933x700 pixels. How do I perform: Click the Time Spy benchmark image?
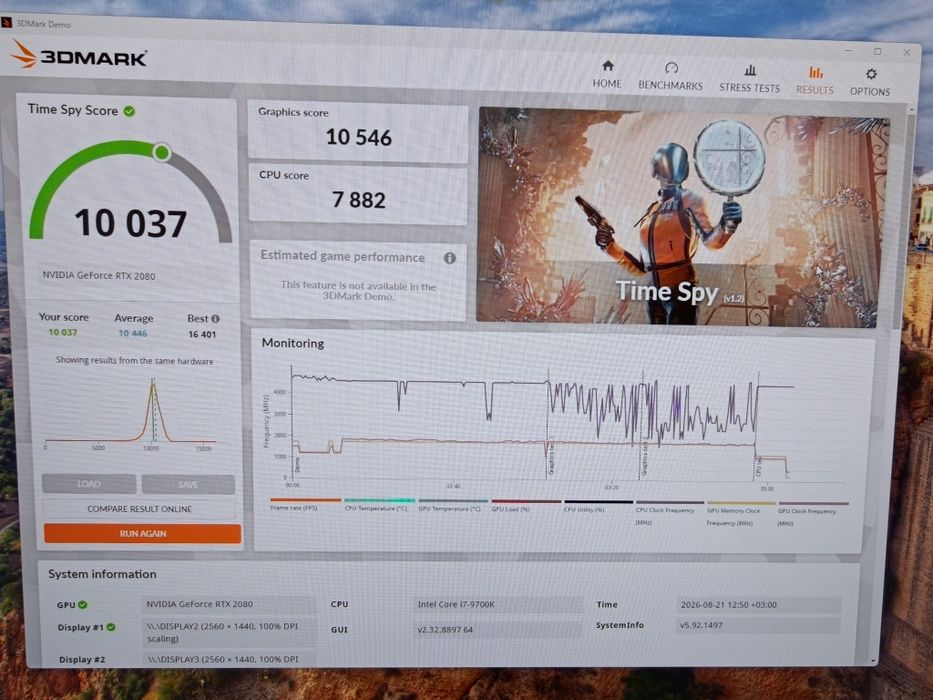(682, 217)
